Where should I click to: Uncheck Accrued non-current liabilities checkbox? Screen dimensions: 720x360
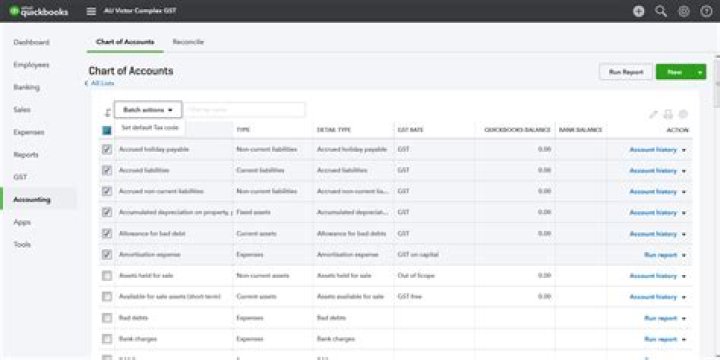[x=107, y=191]
